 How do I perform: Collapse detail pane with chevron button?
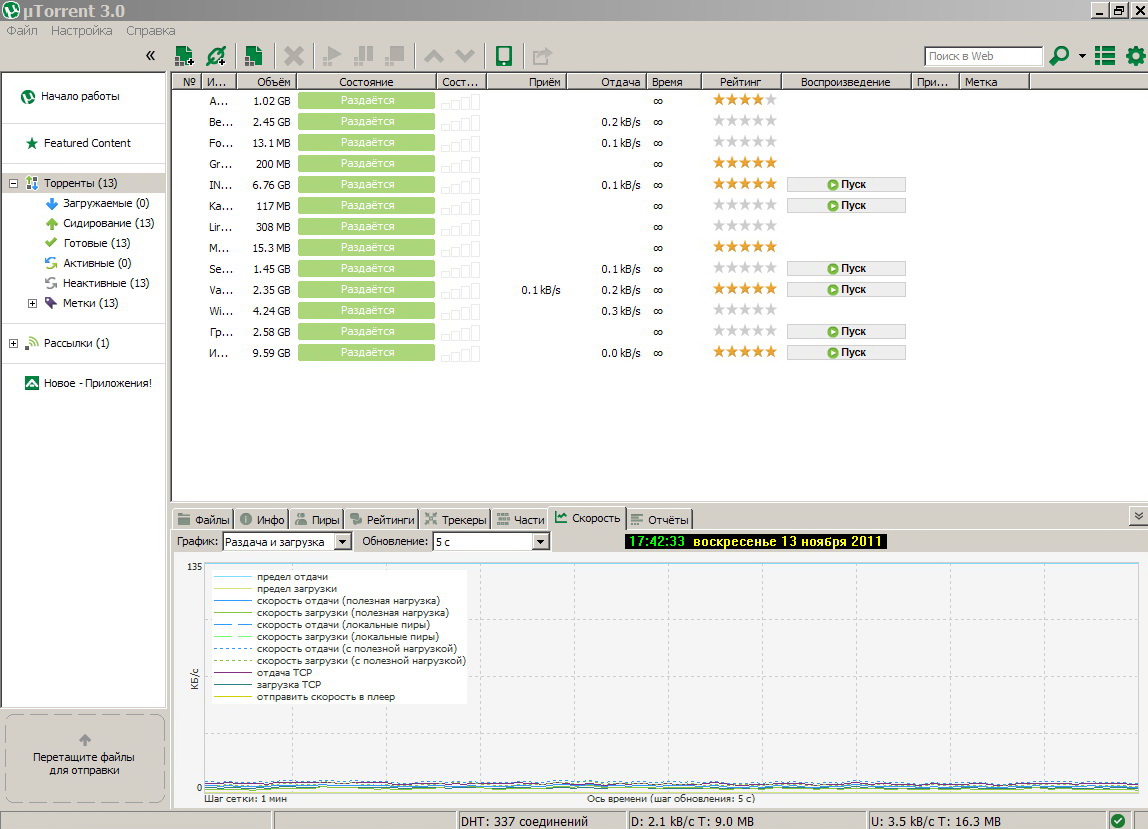[x=1138, y=516]
